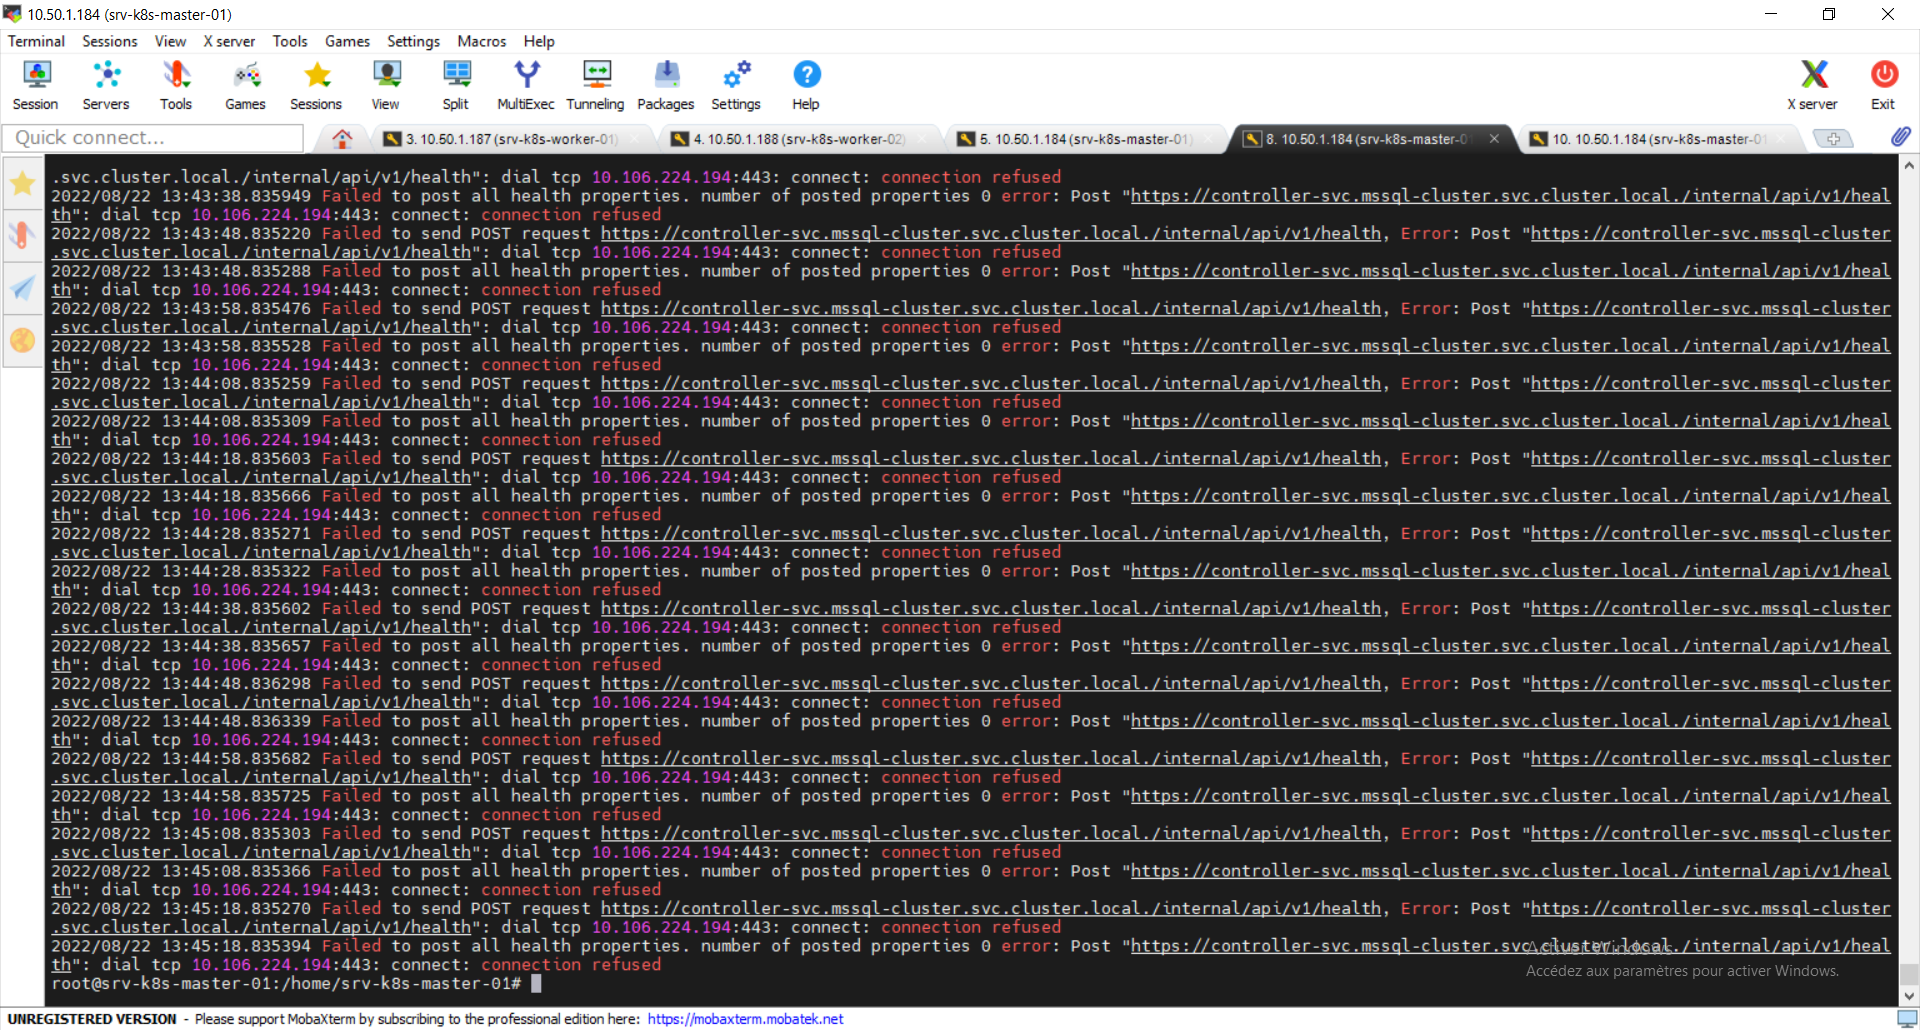Viewport: 1920px width, 1030px height.
Task: Click inside the Quick connect field
Action: pos(152,137)
